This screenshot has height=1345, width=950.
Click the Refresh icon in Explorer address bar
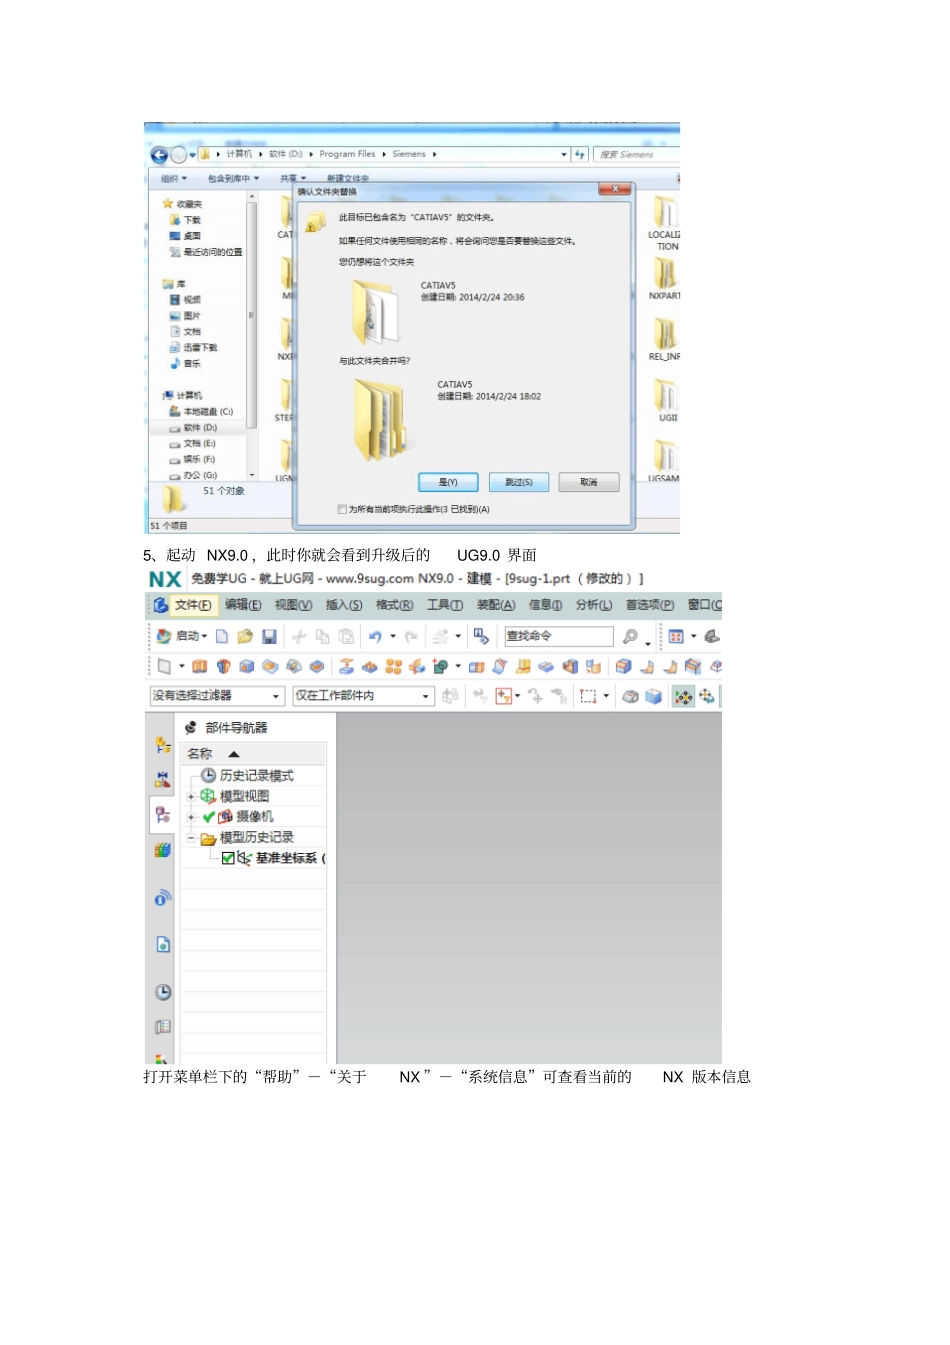[580, 154]
